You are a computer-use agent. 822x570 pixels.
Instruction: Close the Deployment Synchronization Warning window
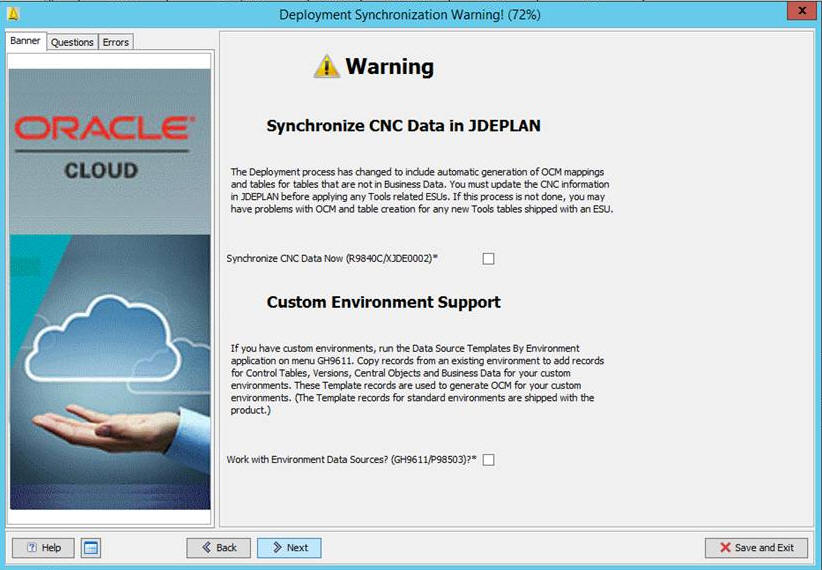tap(802, 10)
